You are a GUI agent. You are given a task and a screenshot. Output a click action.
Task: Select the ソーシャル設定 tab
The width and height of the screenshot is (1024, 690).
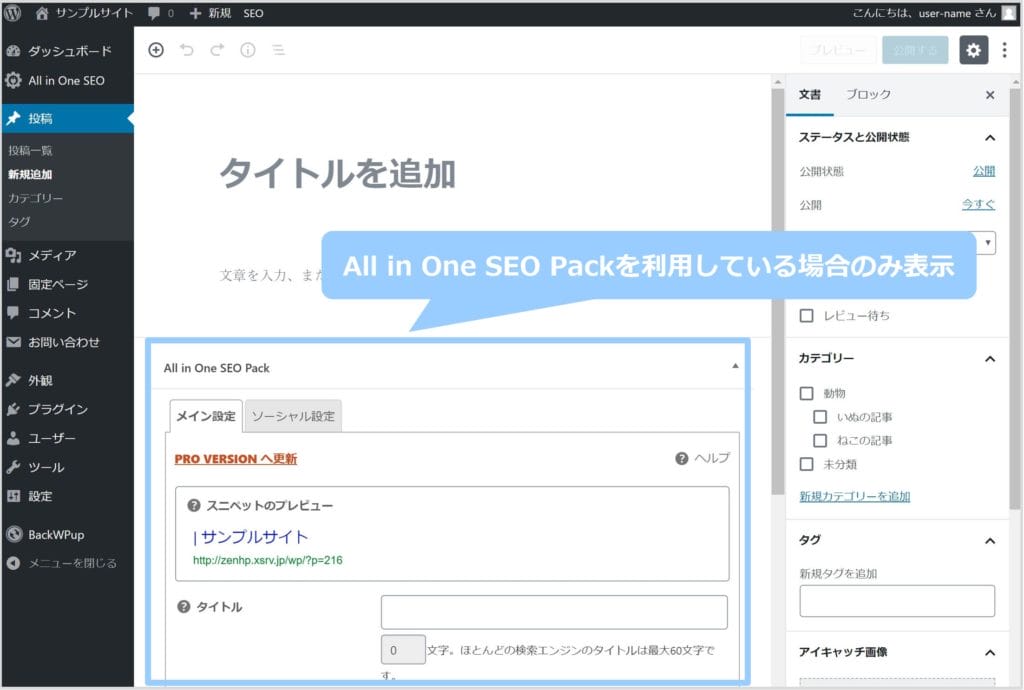293,416
